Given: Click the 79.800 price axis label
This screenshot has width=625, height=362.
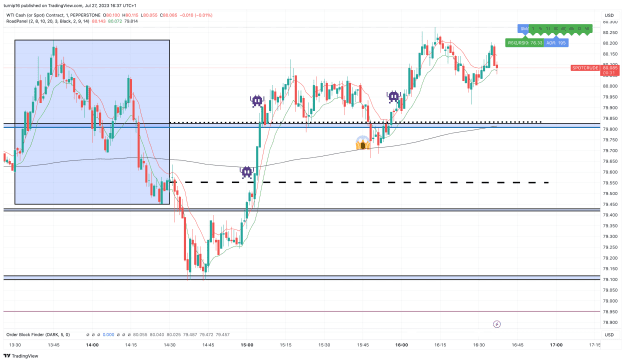Looking at the screenshot, I should pyautogui.click(x=610, y=130).
